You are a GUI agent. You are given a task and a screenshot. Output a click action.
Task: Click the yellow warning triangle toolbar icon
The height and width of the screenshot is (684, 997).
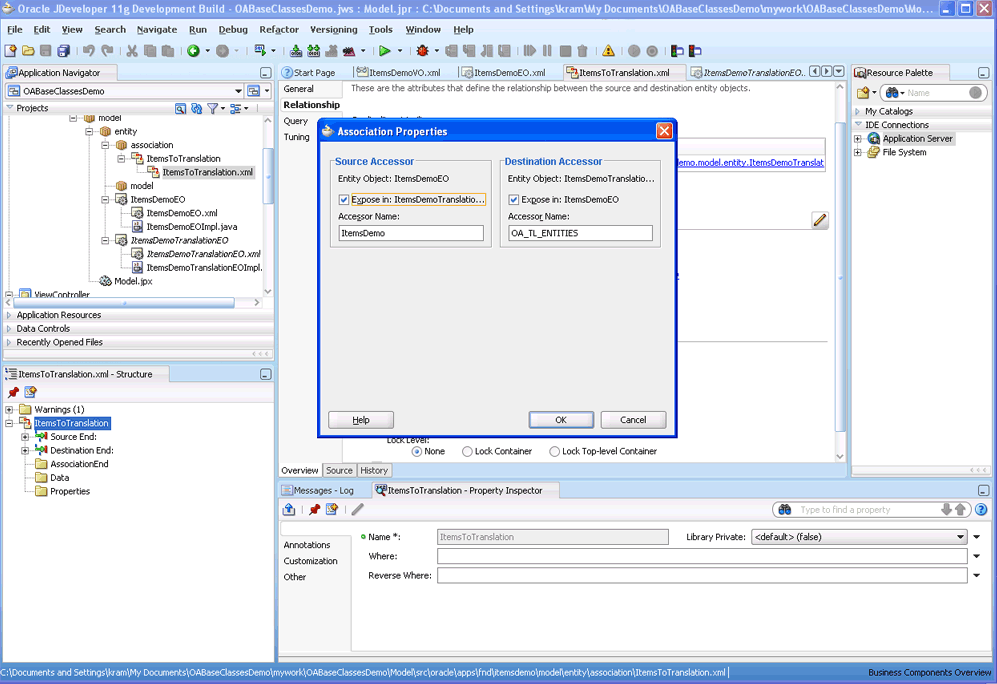609,51
